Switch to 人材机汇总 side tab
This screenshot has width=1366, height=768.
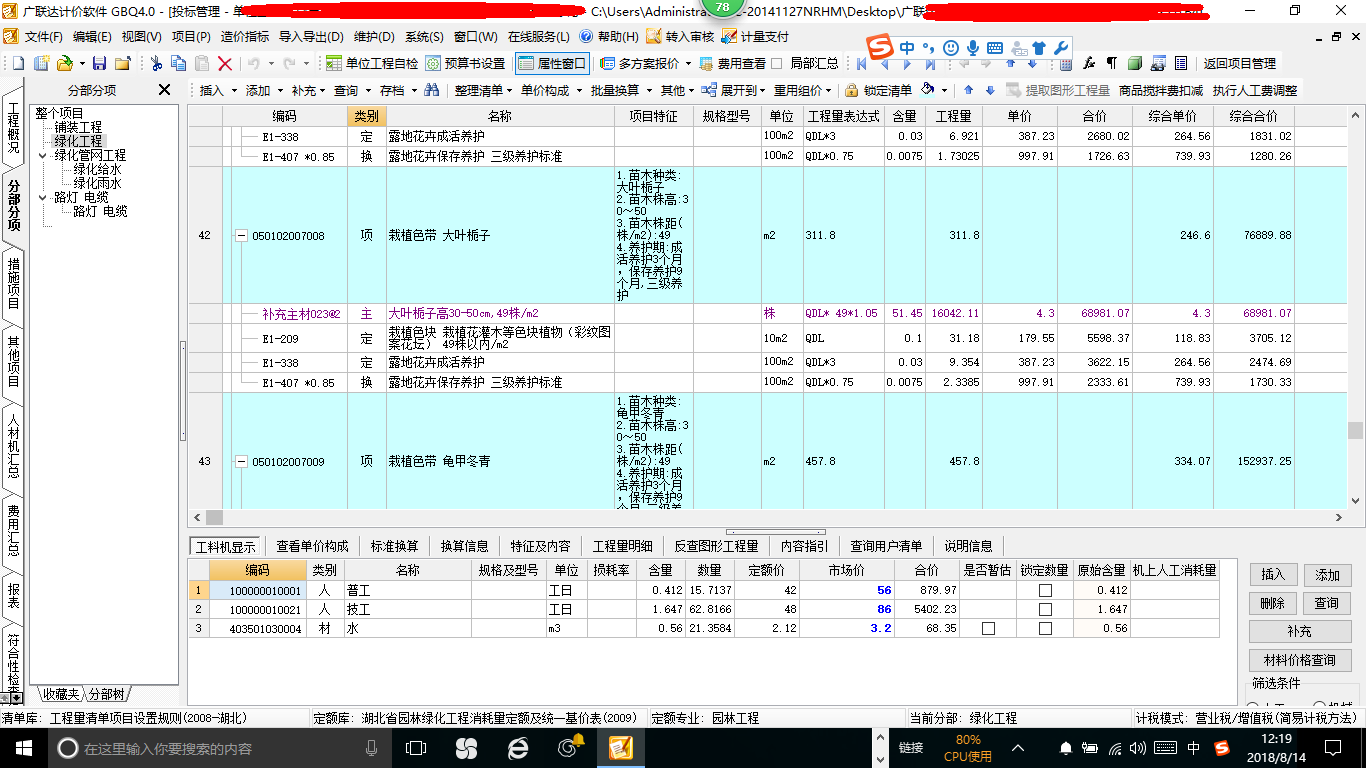13,445
